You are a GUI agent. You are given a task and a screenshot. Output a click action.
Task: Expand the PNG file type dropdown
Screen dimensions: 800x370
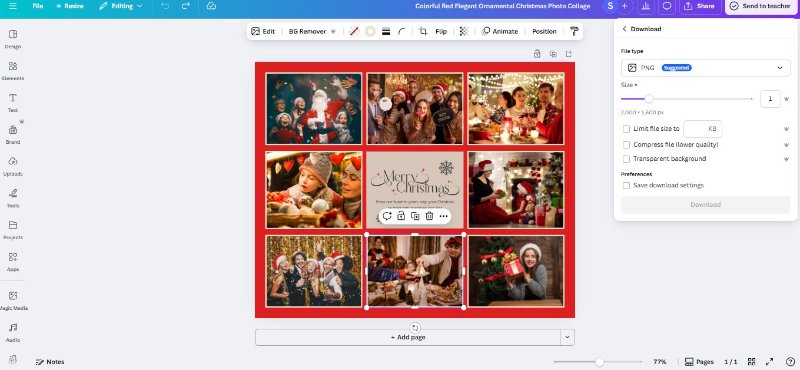tap(706, 68)
